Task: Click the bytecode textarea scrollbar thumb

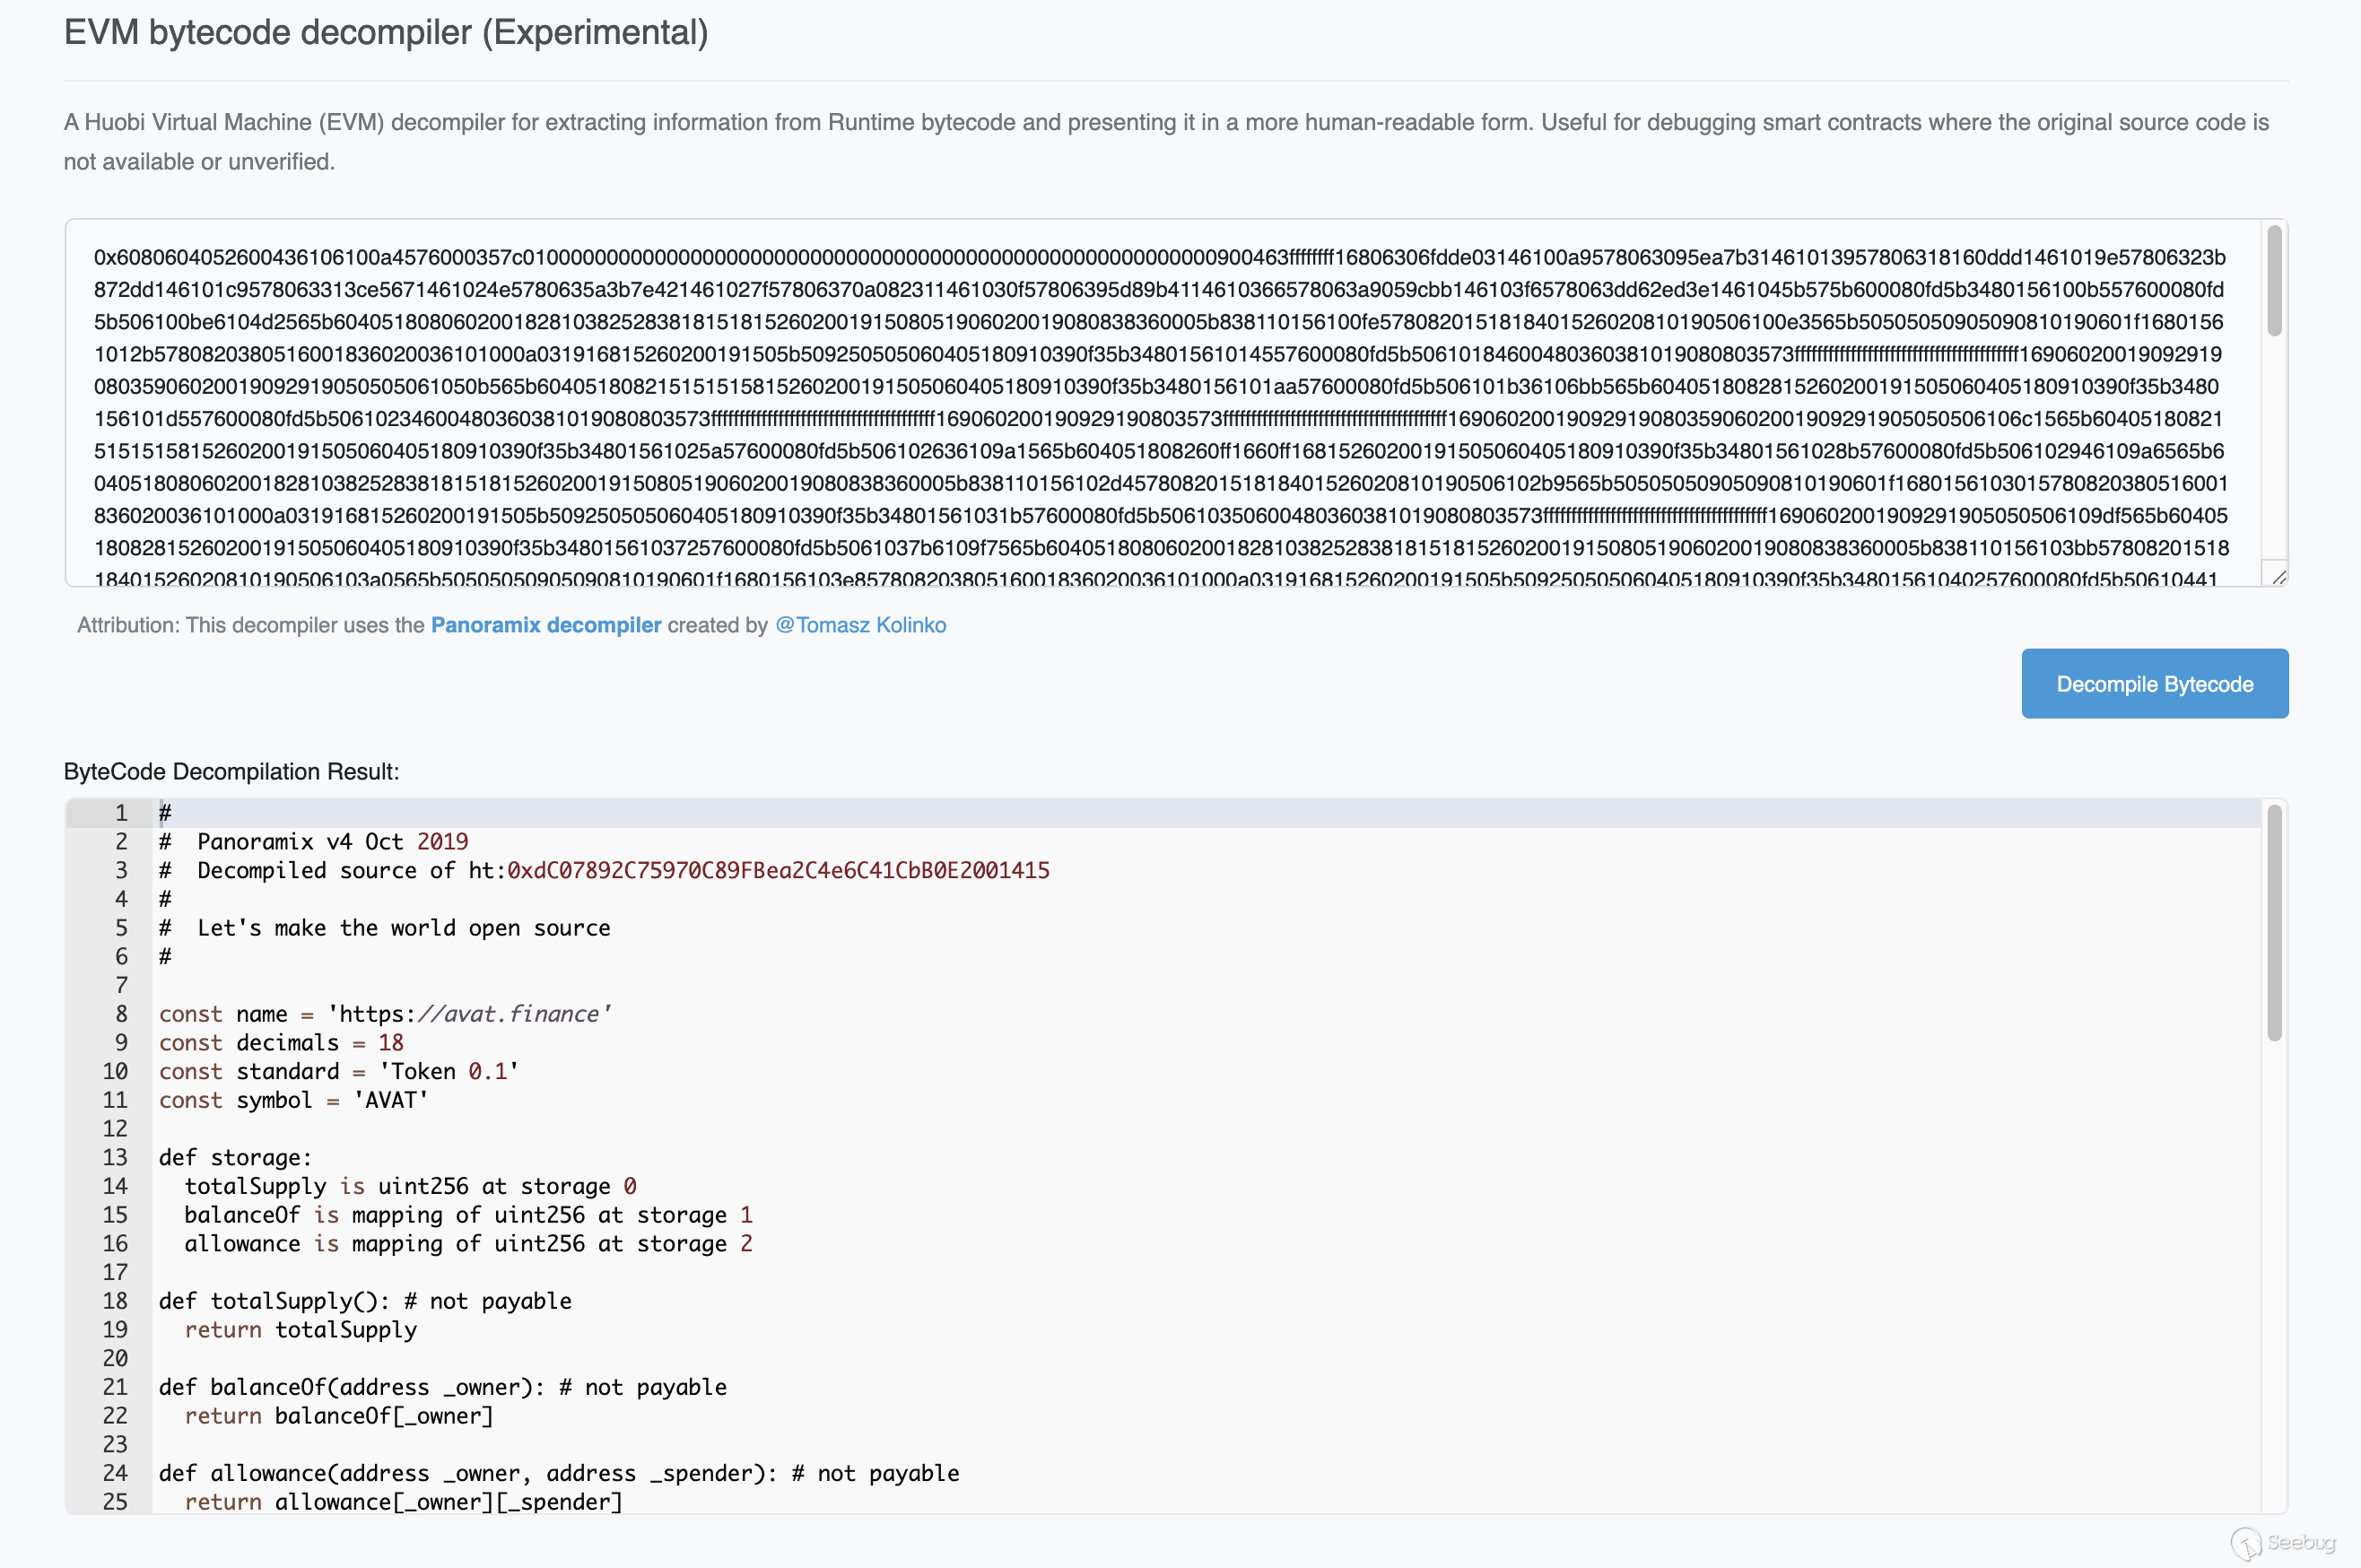Action: coord(2273,282)
